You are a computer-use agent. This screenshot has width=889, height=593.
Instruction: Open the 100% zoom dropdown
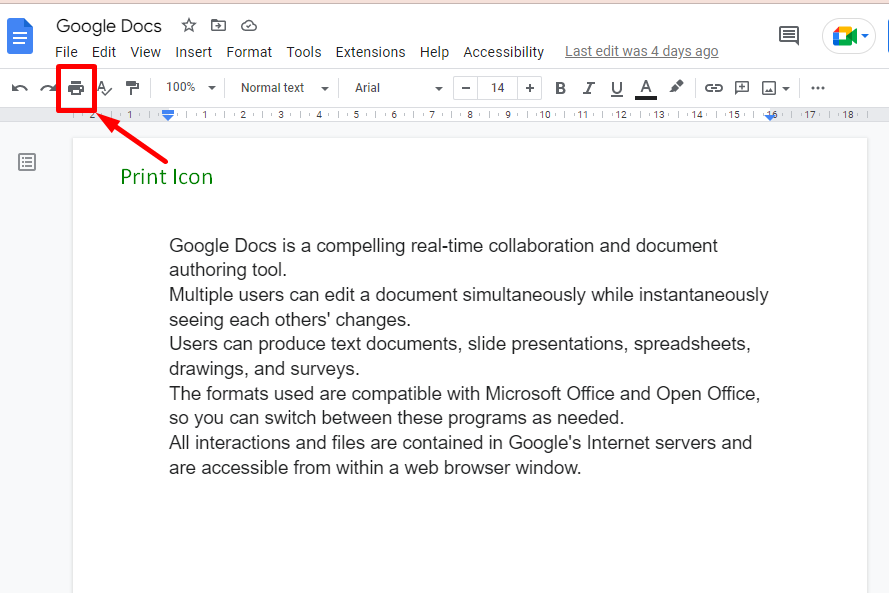pyautogui.click(x=190, y=87)
